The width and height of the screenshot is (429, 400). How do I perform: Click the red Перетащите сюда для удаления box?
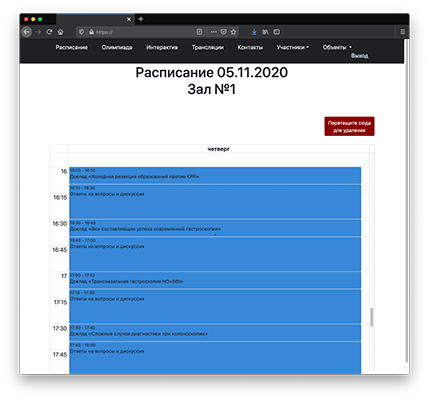349,126
